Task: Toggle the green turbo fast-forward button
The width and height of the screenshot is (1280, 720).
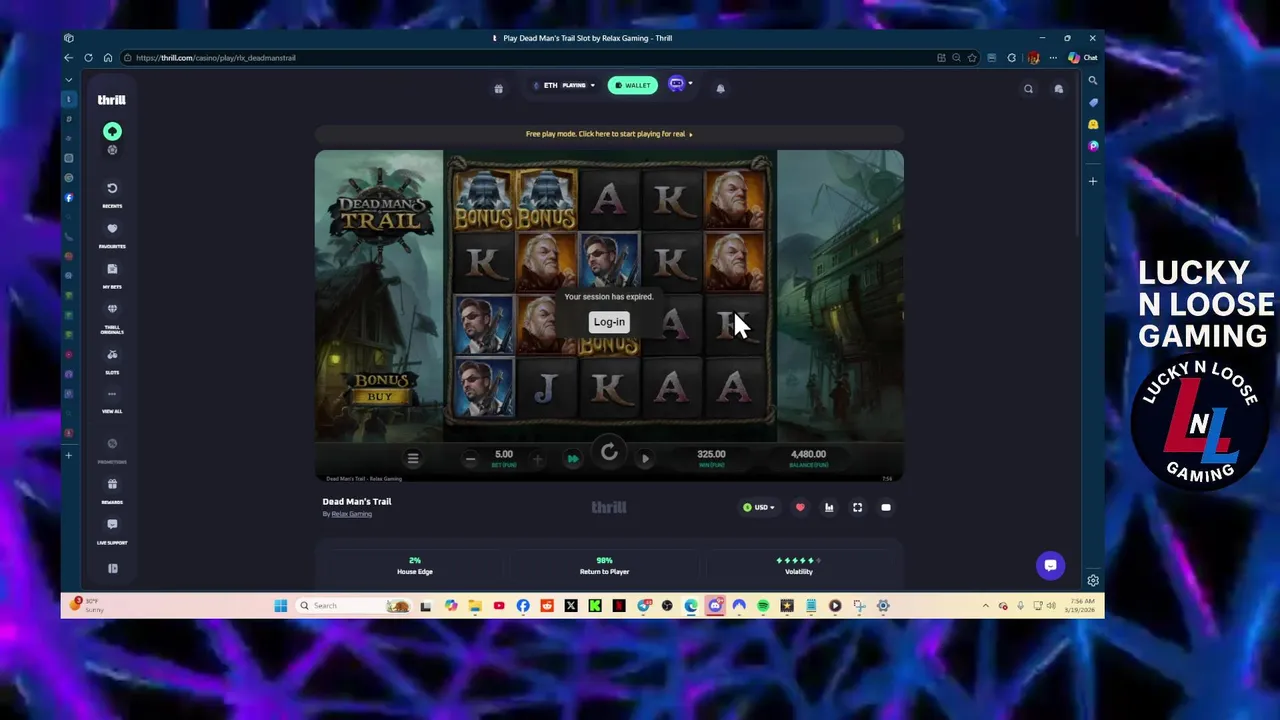Action: [573, 459]
